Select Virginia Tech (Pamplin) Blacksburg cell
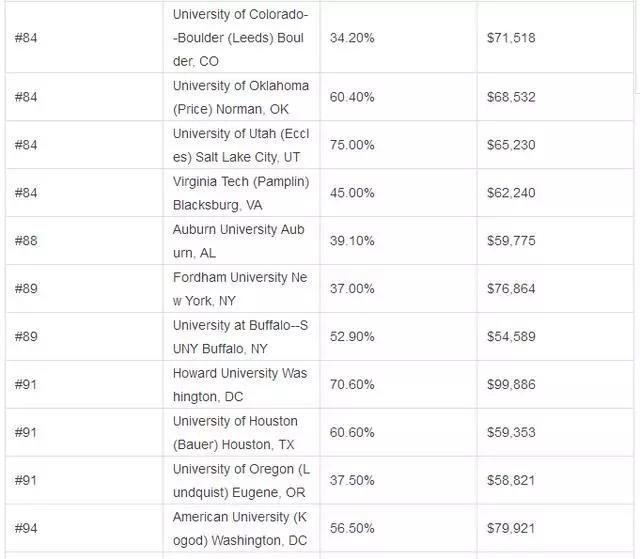 coord(241,193)
